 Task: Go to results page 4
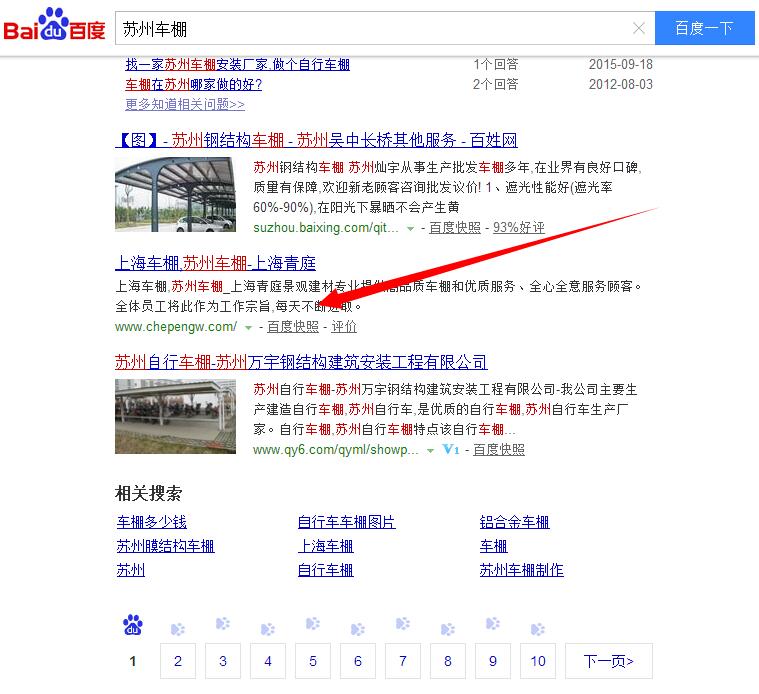pyautogui.click(x=268, y=661)
